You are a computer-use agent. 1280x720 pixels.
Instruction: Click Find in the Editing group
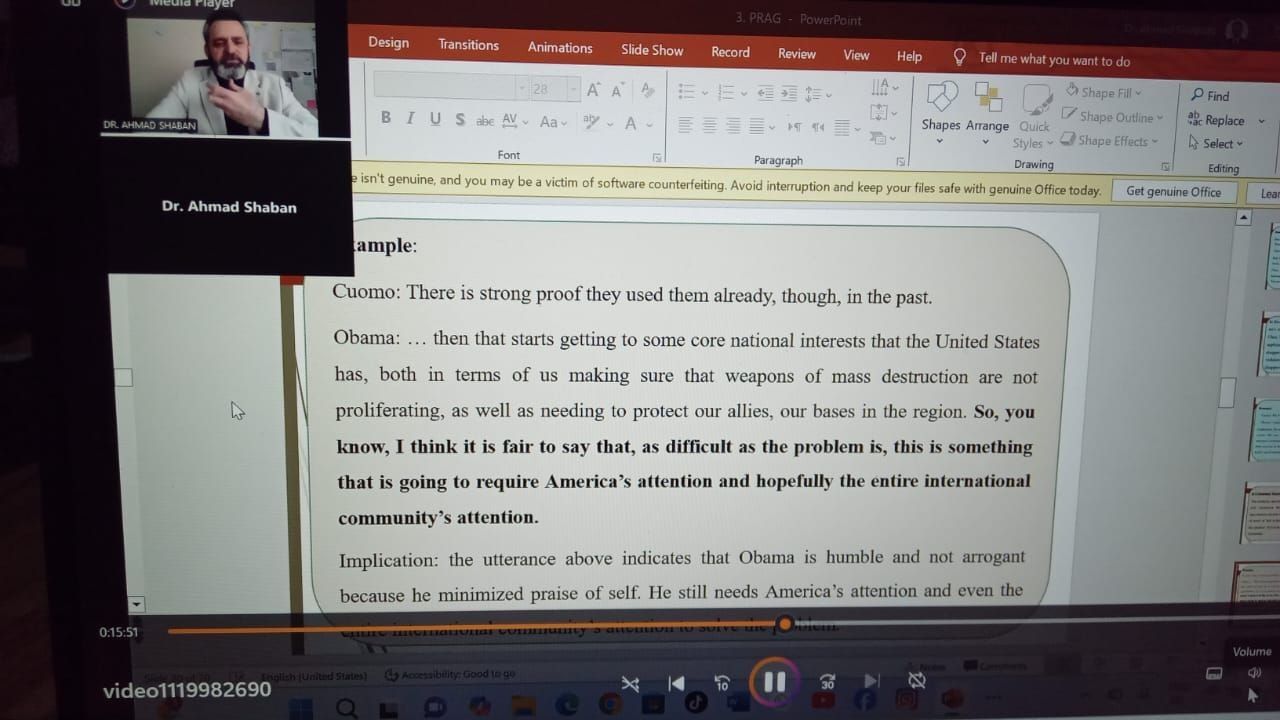point(1210,96)
